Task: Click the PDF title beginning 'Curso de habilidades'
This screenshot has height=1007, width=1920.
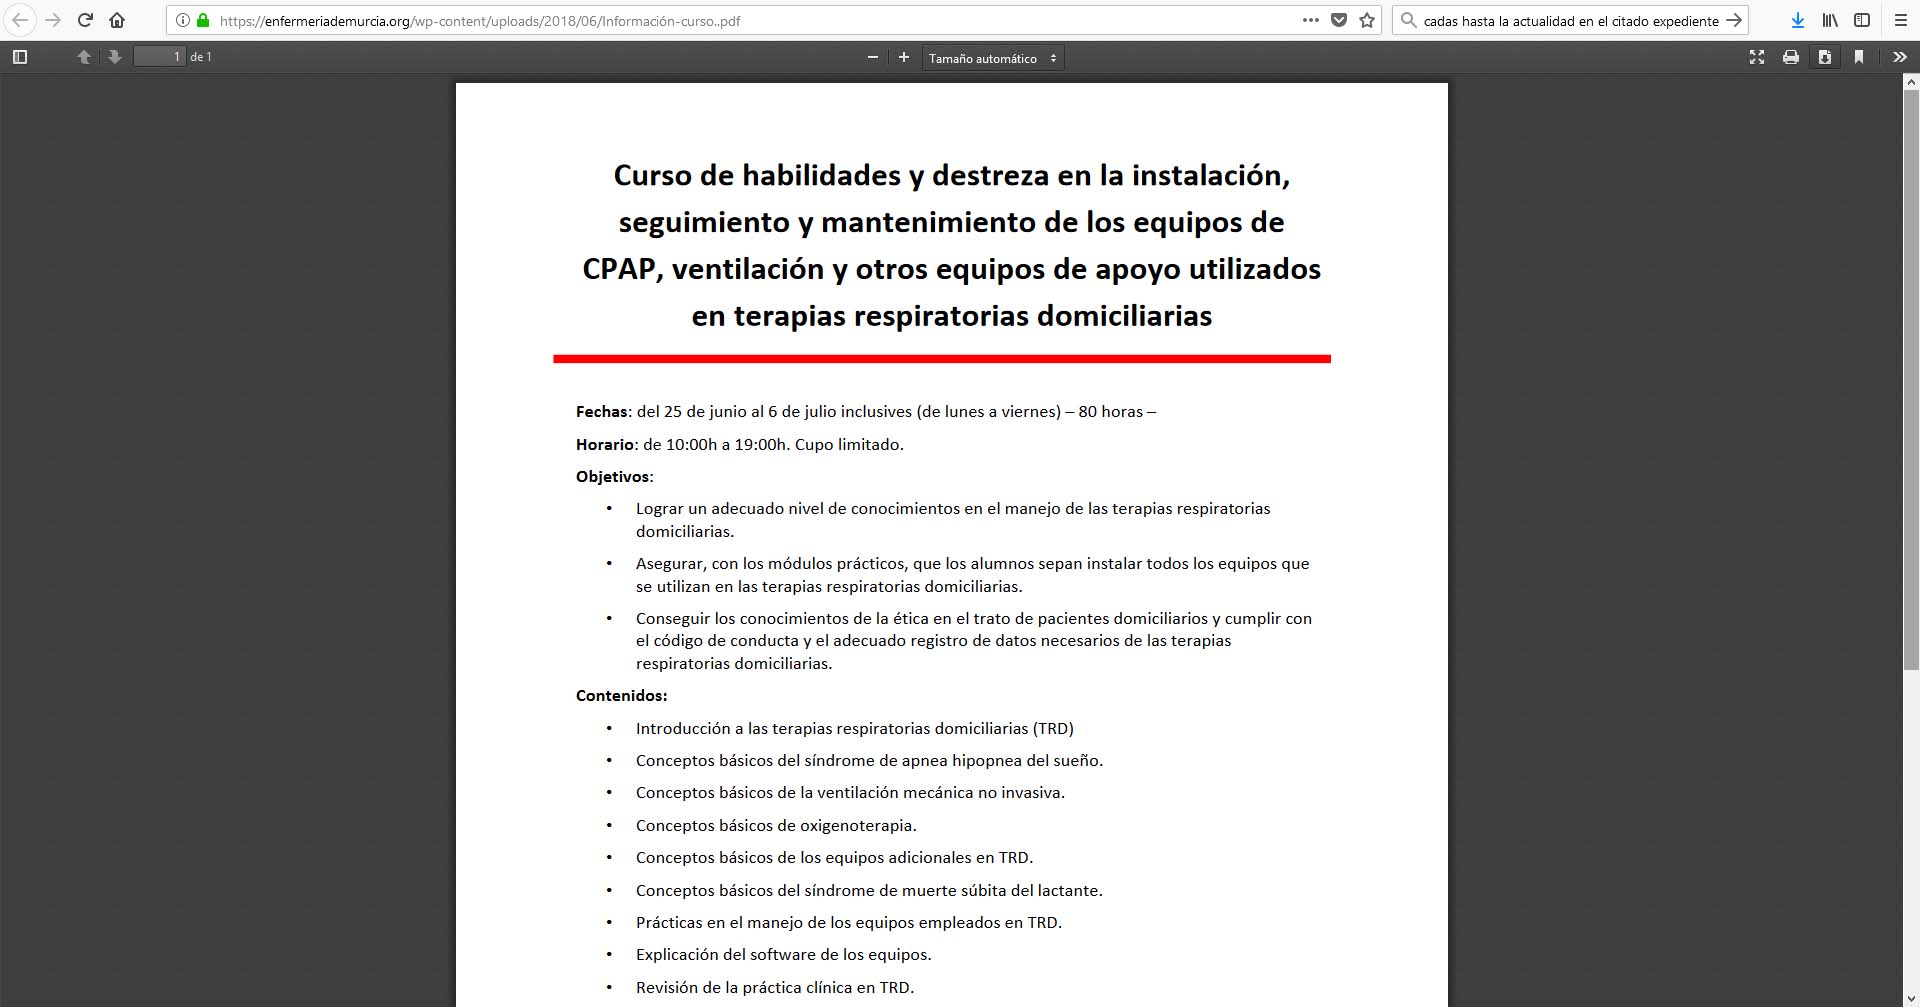Action: (x=952, y=245)
